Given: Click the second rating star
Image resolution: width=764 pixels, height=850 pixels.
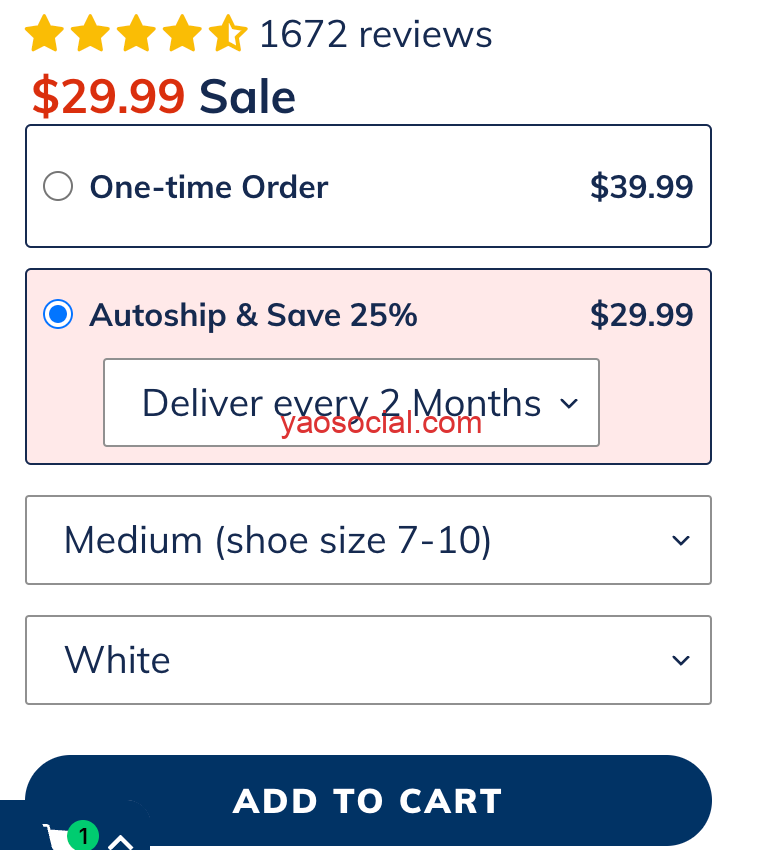Looking at the screenshot, I should click(x=90, y=35).
